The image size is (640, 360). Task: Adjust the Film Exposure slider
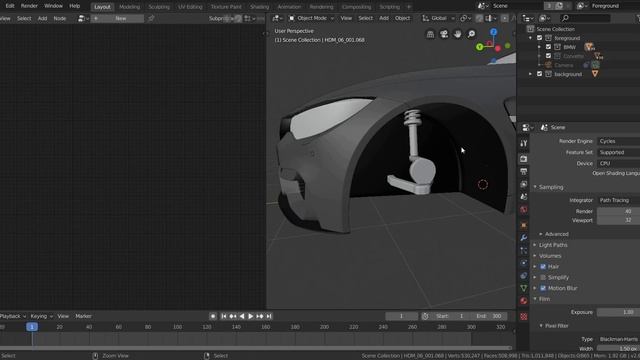[x=618, y=312]
